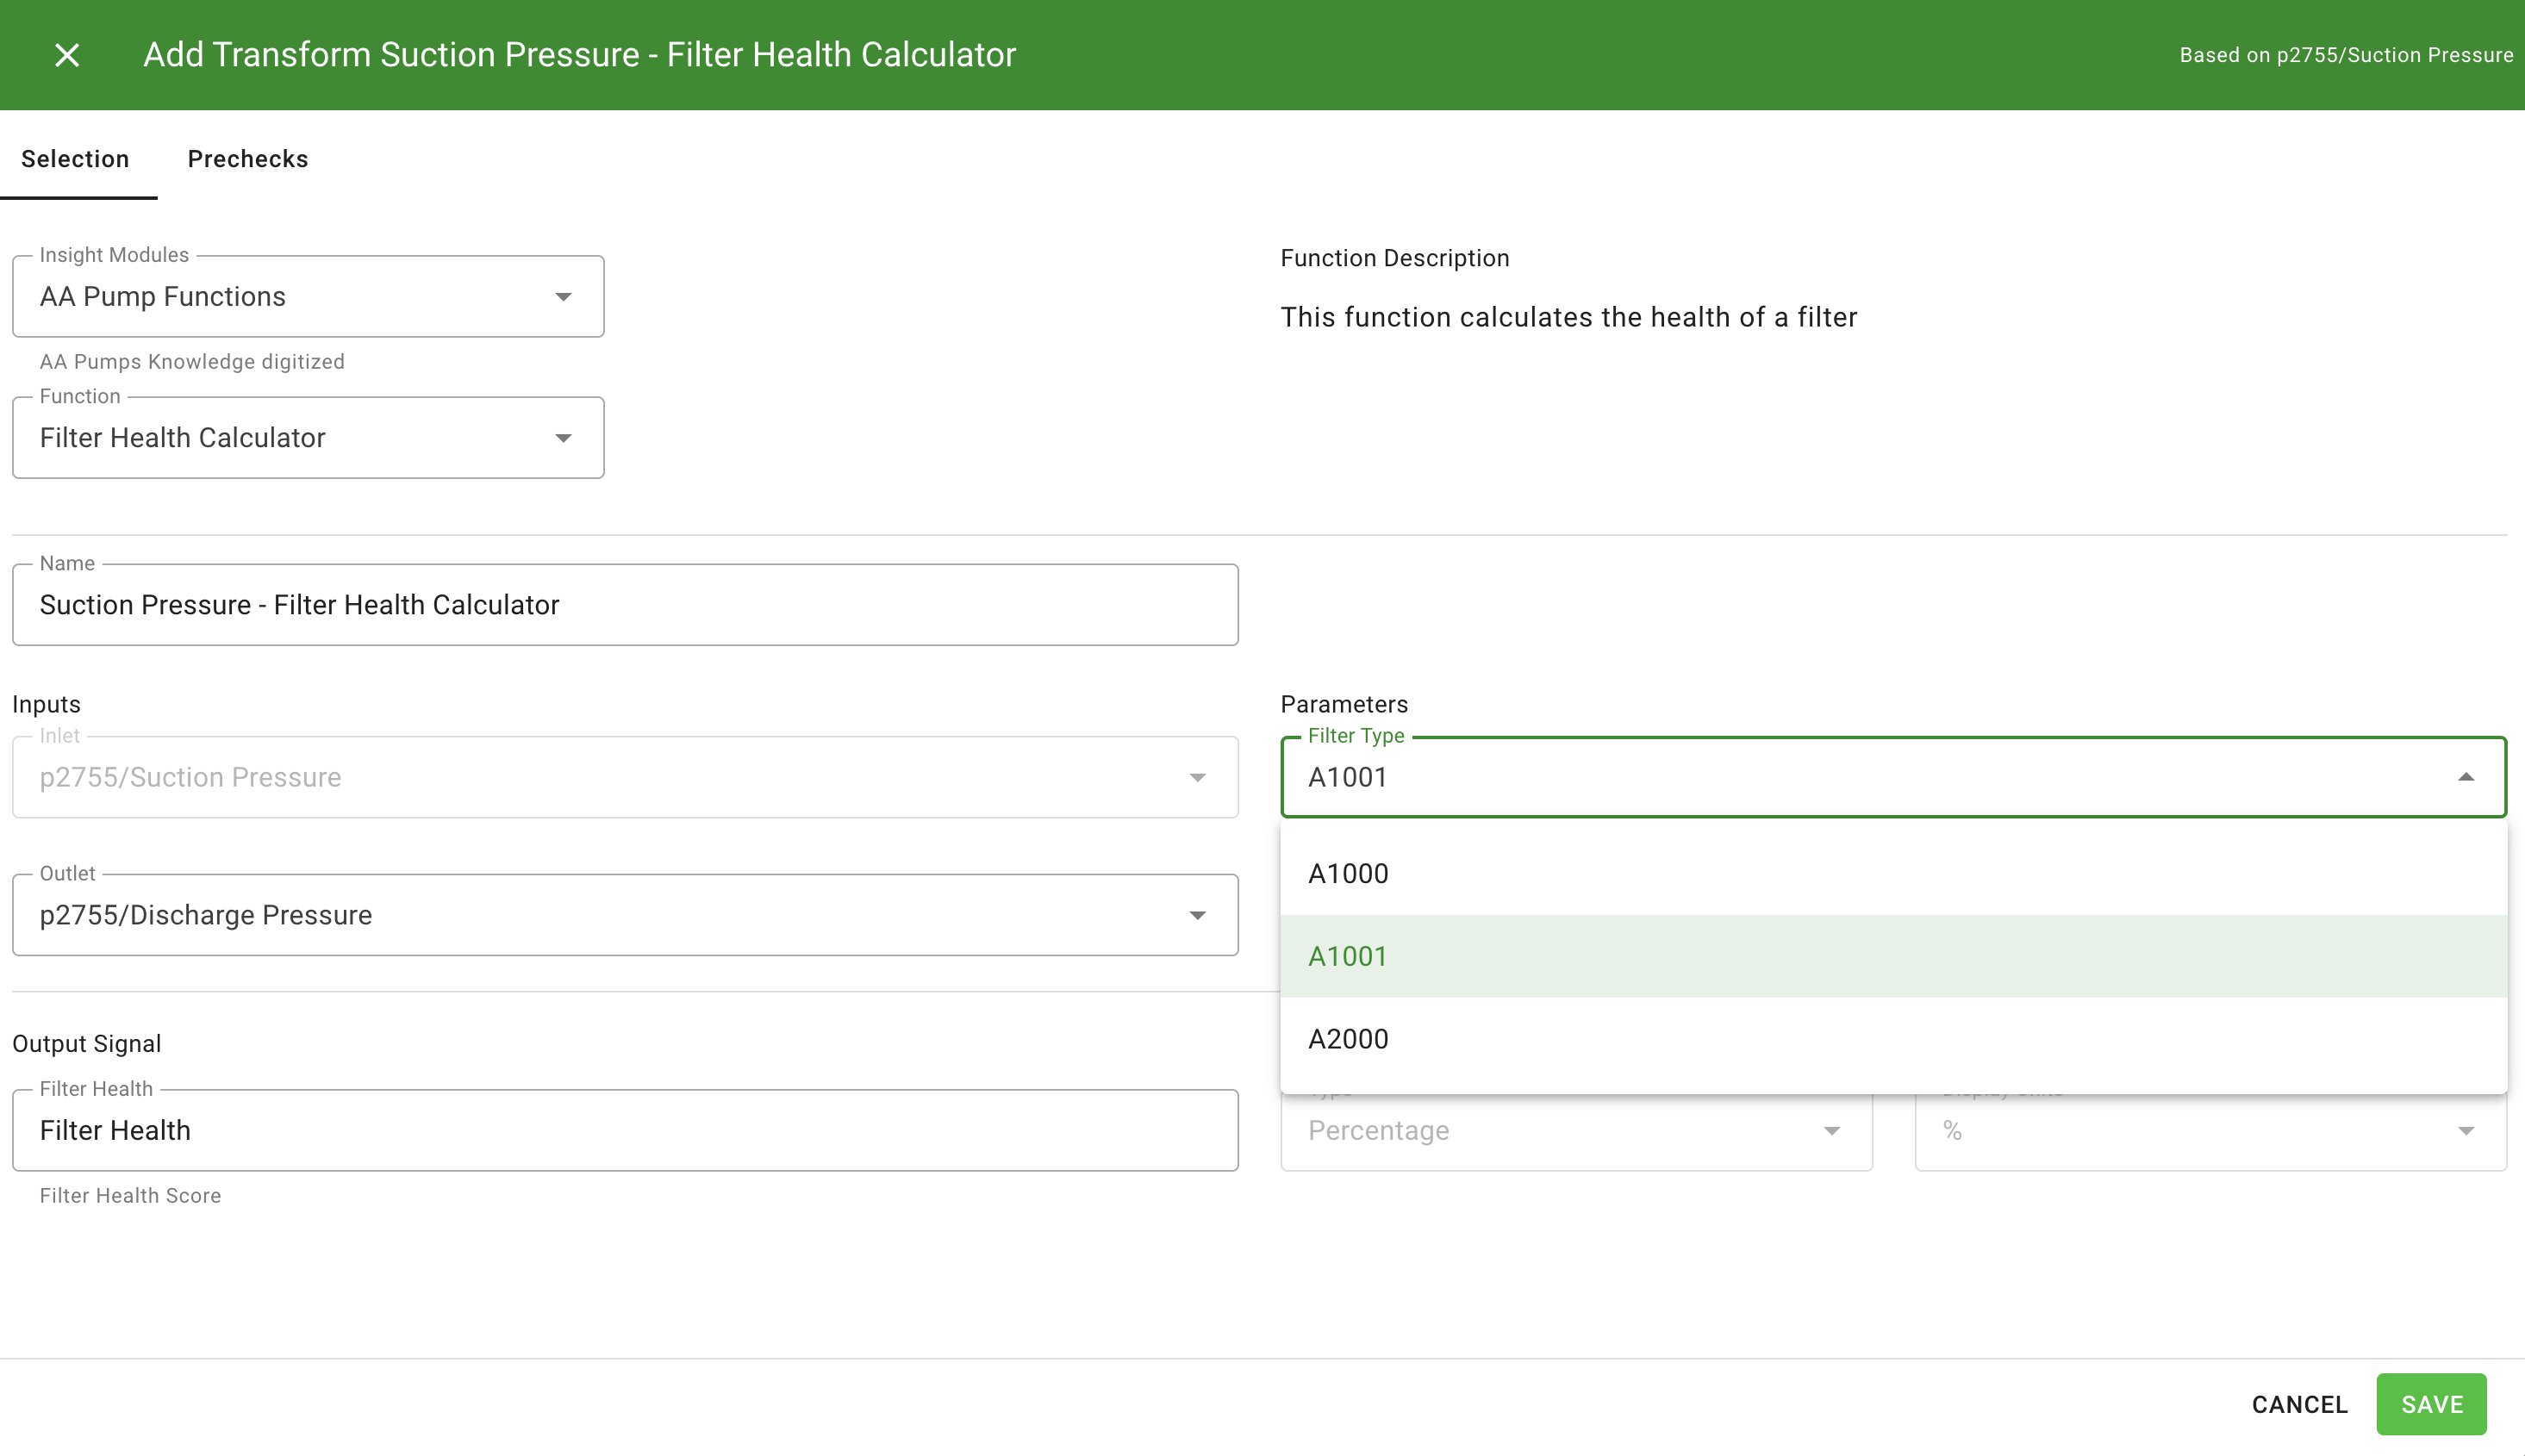Save the Suction Pressure transform
Screen dimensions: 2525x1456
[2431, 1404]
